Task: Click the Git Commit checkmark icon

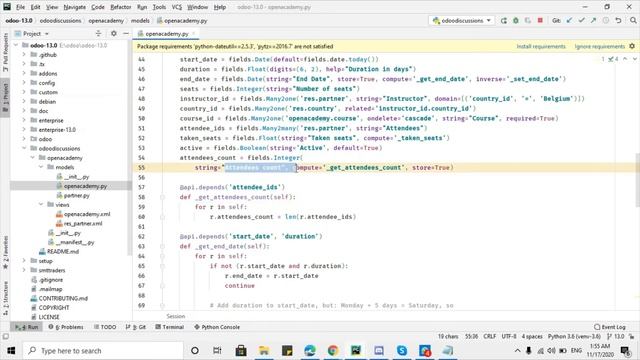Action: tap(581, 20)
